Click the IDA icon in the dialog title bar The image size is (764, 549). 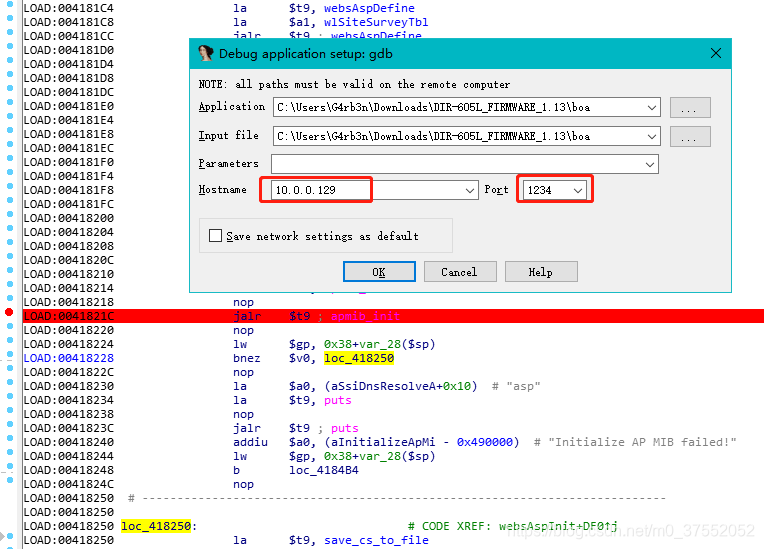point(206,53)
